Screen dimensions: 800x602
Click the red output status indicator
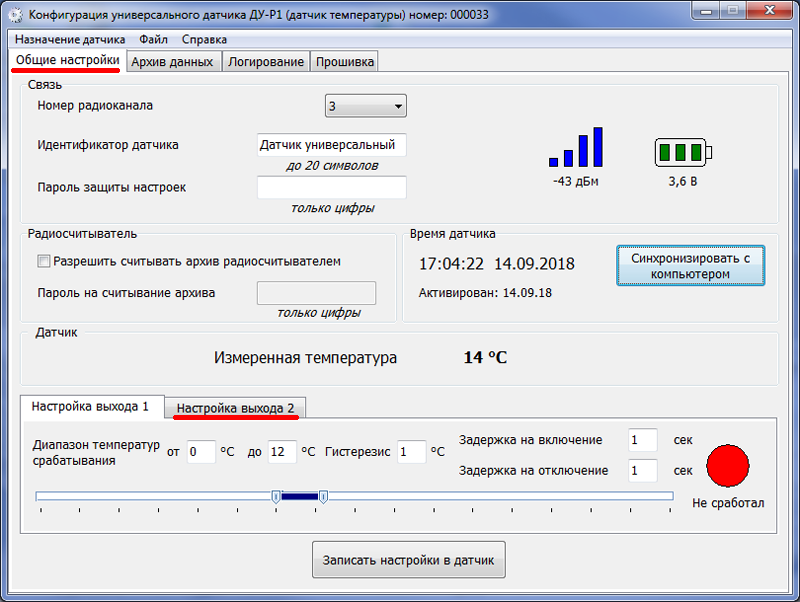[x=728, y=465]
